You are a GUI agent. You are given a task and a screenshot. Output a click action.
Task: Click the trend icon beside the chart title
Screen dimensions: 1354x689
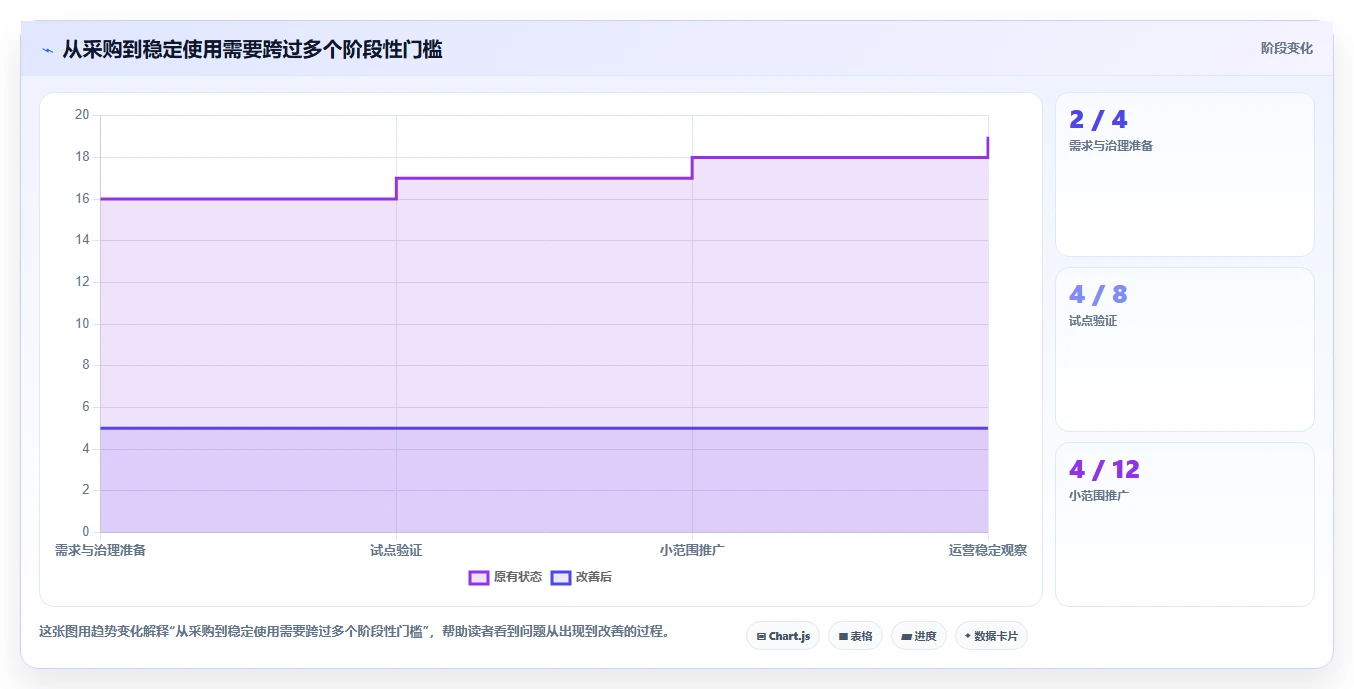tap(47, 49)
